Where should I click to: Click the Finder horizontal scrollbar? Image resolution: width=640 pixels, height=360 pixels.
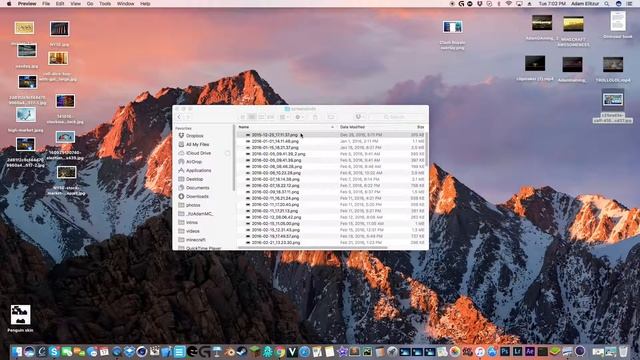312,247
